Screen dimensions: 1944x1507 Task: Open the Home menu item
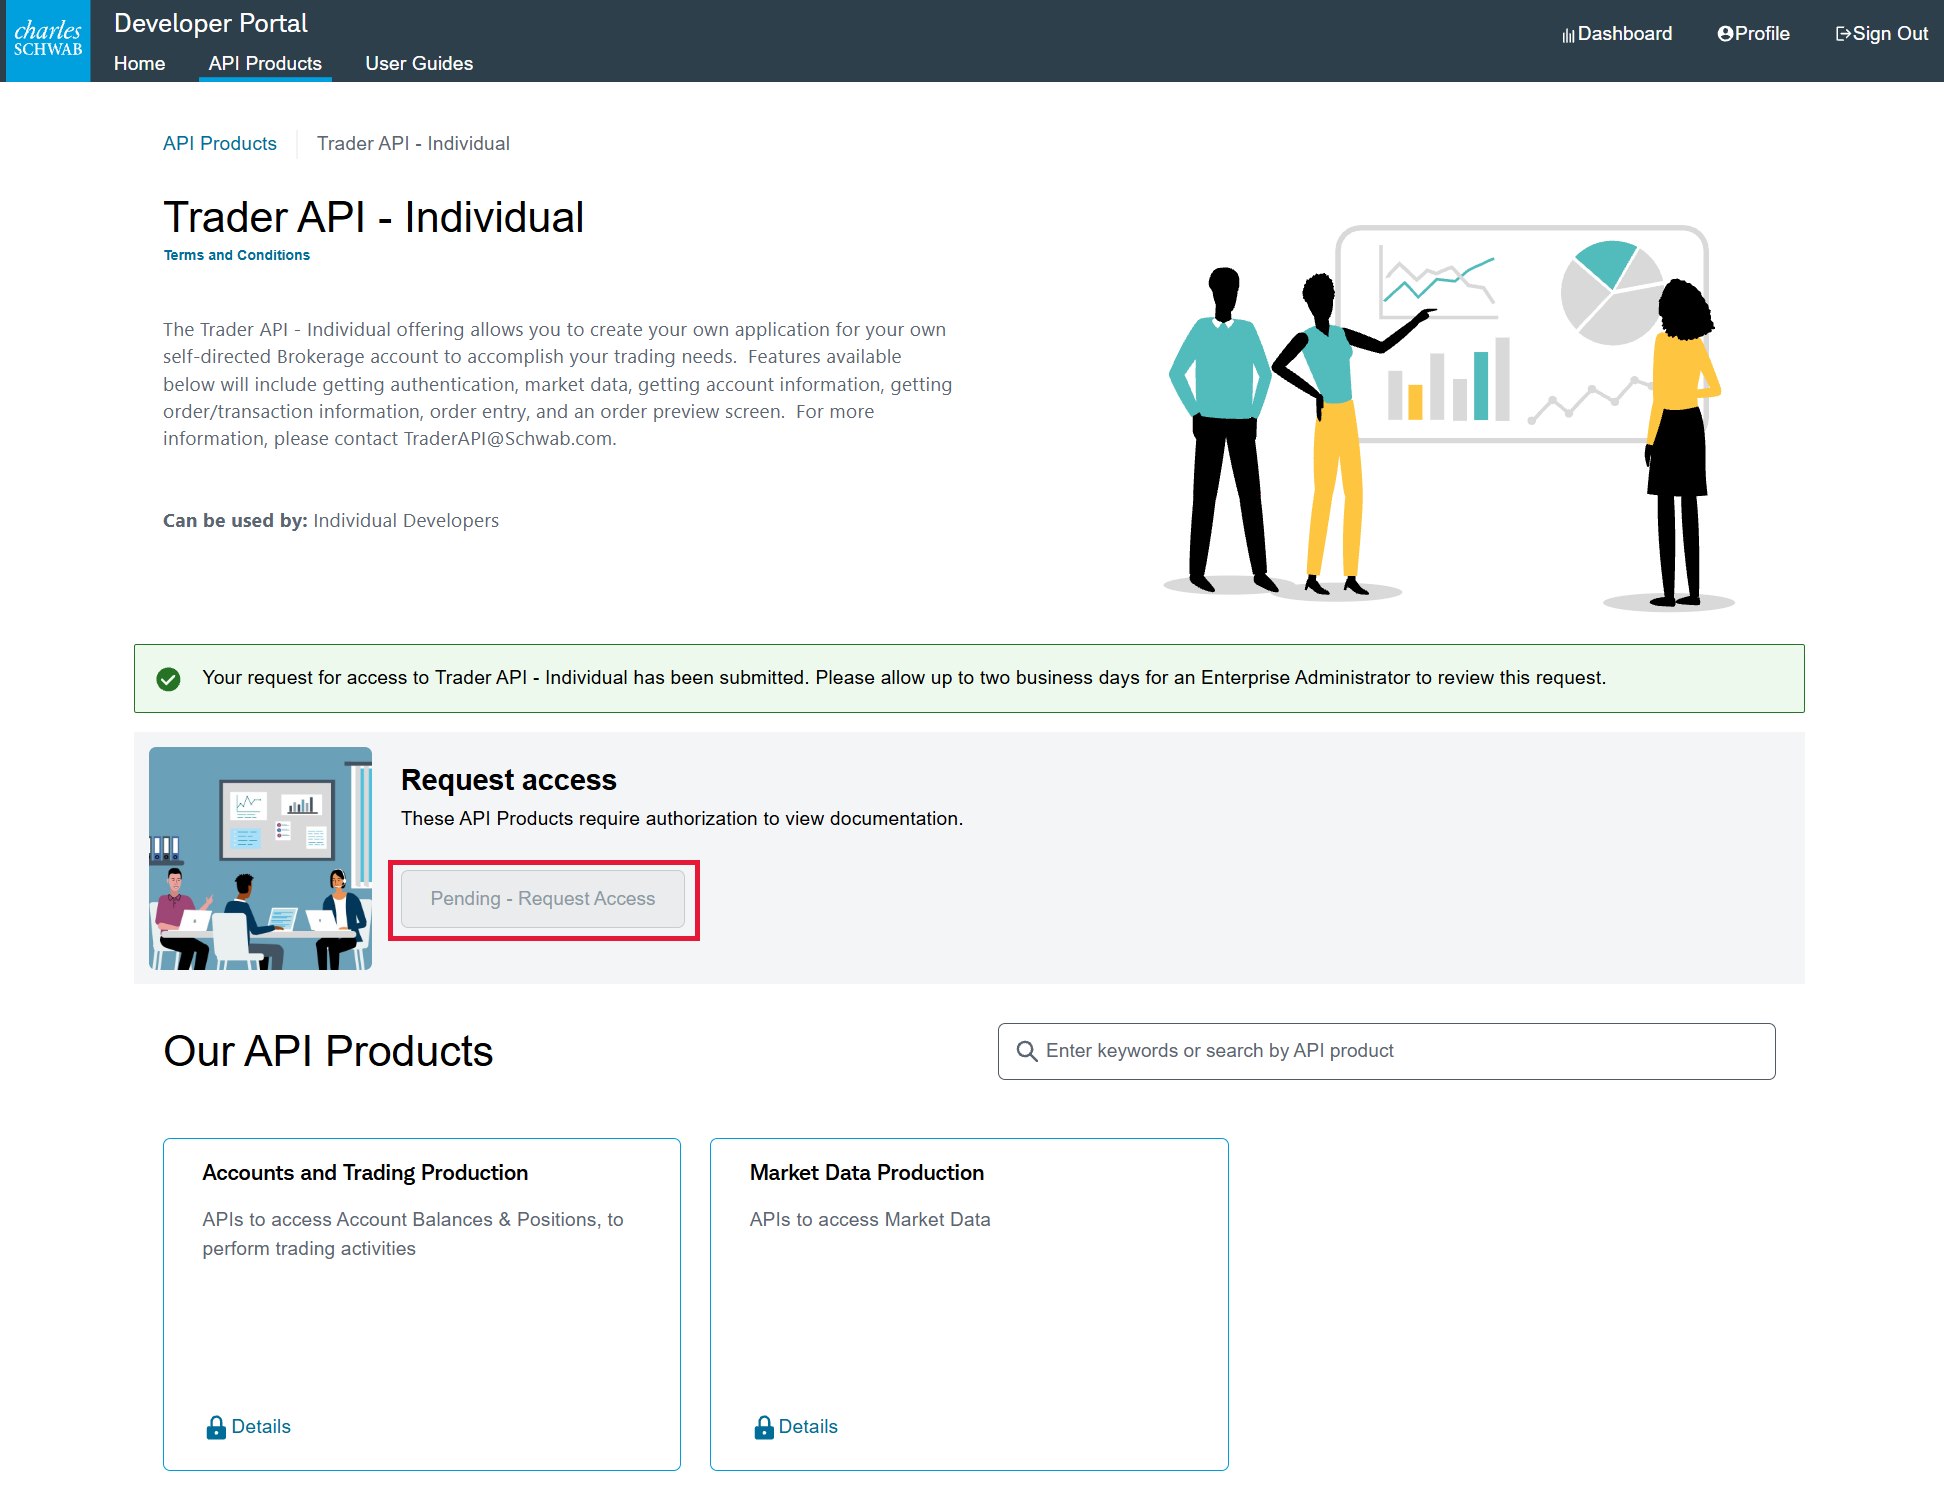pos(139,63)
